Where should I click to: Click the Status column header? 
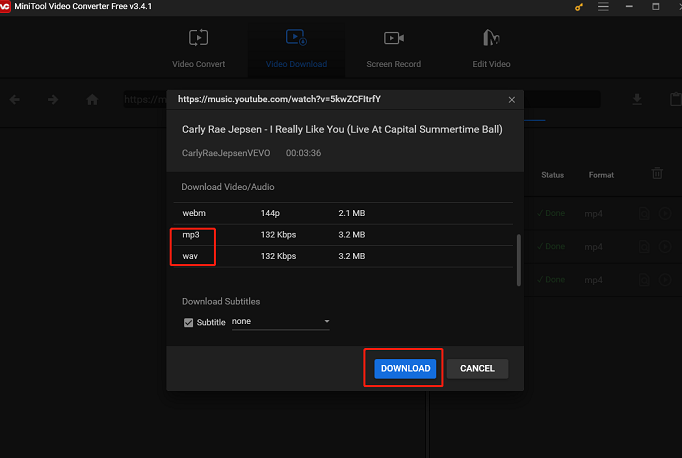(552, 175)
